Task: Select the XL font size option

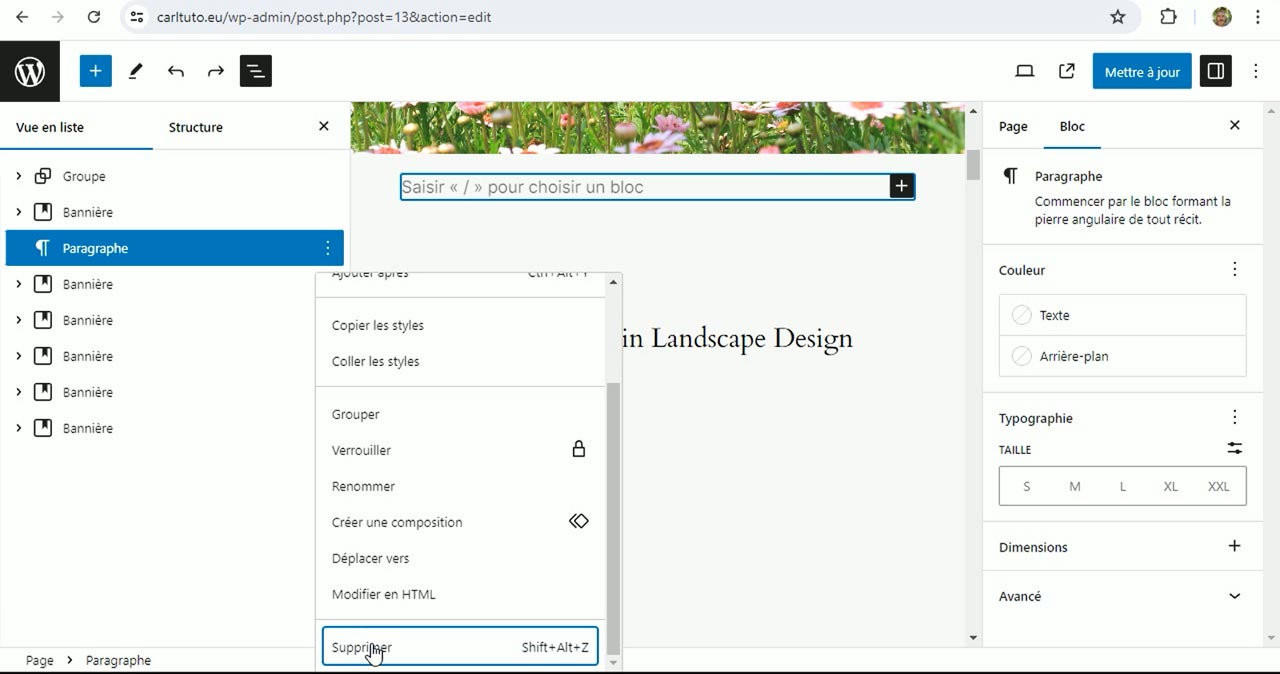Action: 1170,487
